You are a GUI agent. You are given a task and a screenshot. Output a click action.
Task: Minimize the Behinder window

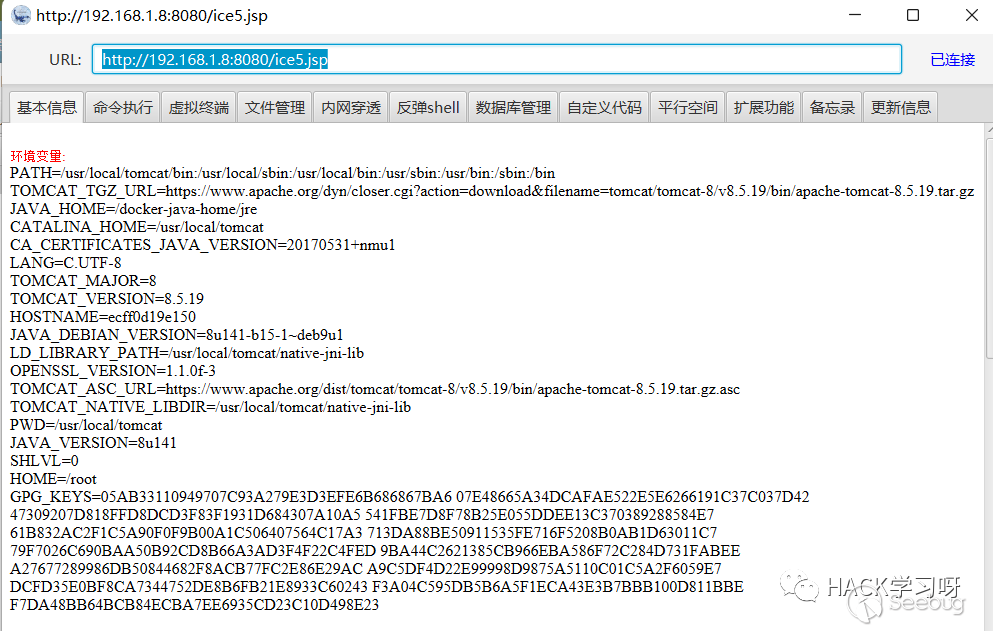[x=855, y=15]
